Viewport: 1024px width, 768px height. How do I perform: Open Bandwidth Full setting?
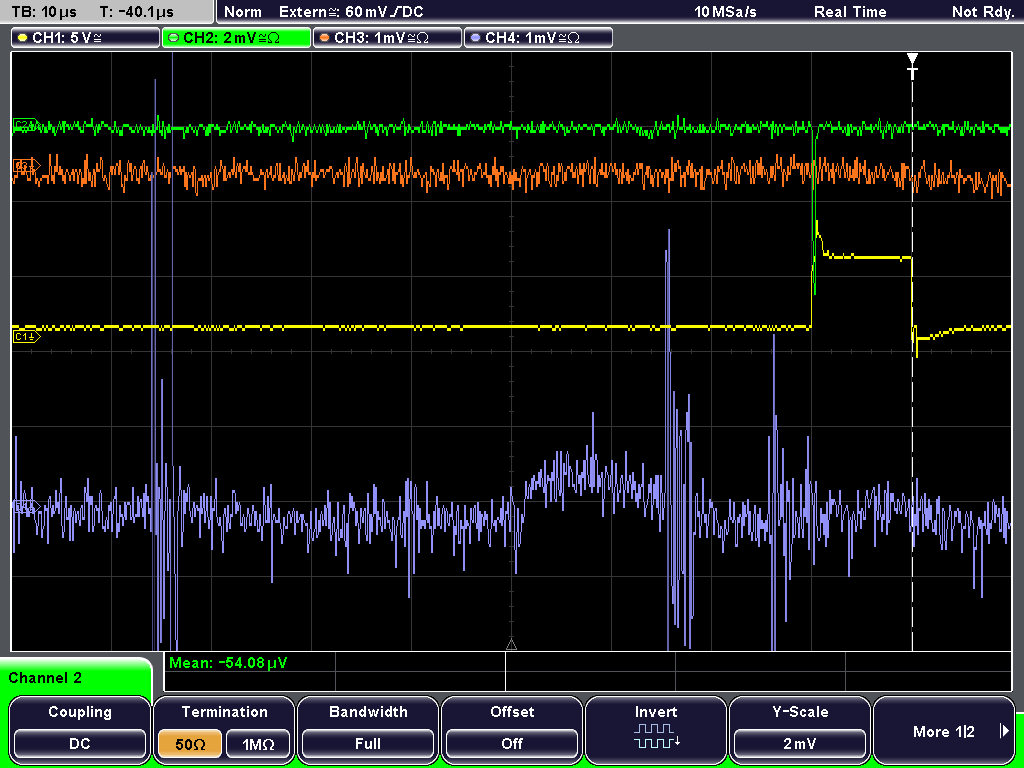pos(368,729)
